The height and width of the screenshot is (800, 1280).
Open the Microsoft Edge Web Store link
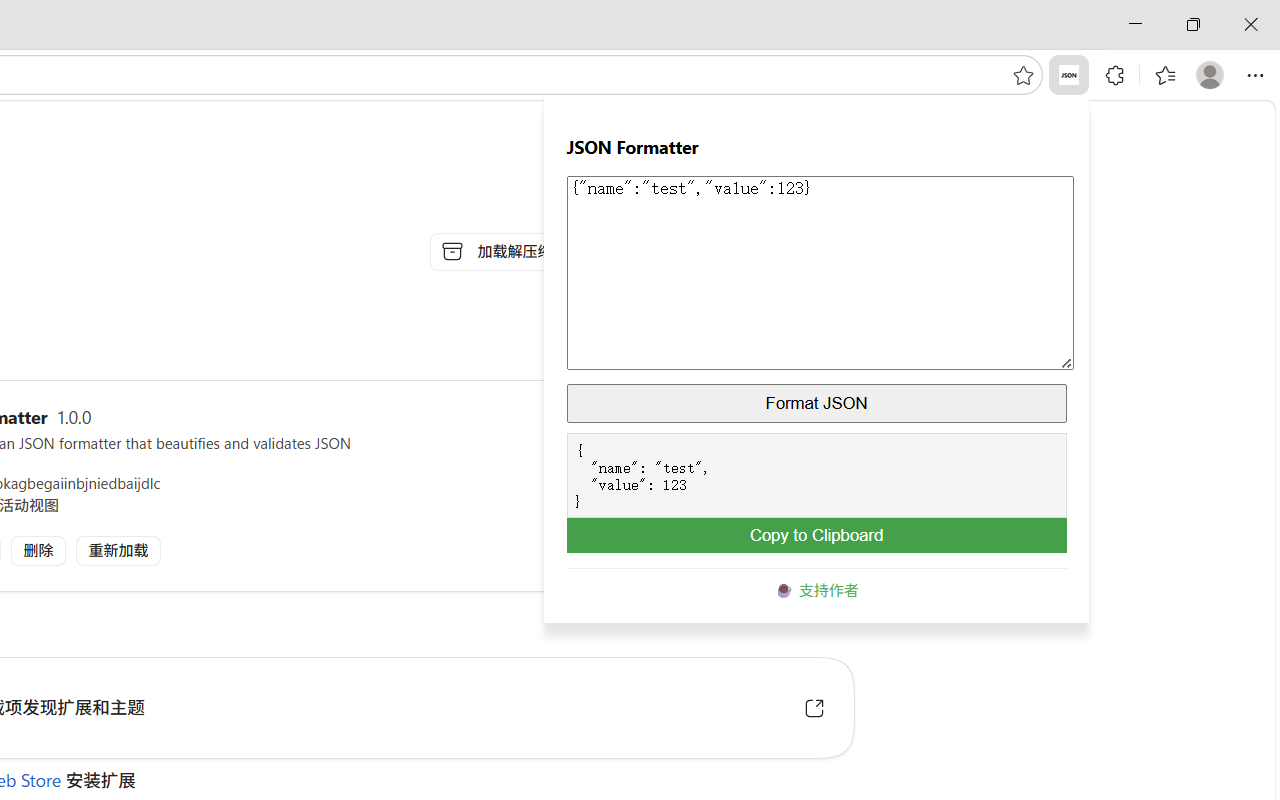[29, 780]
